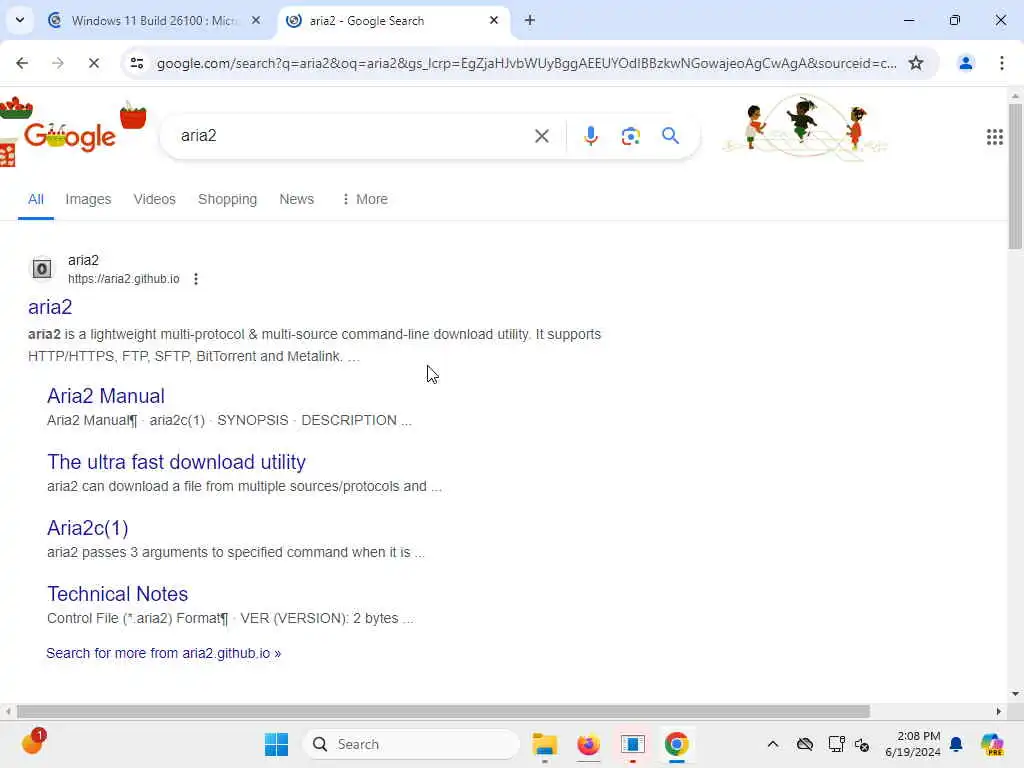1024x768 pixels.
Task: Click the cloud sync tray icon
Action: pyautogui.click(x=805, y=744)
